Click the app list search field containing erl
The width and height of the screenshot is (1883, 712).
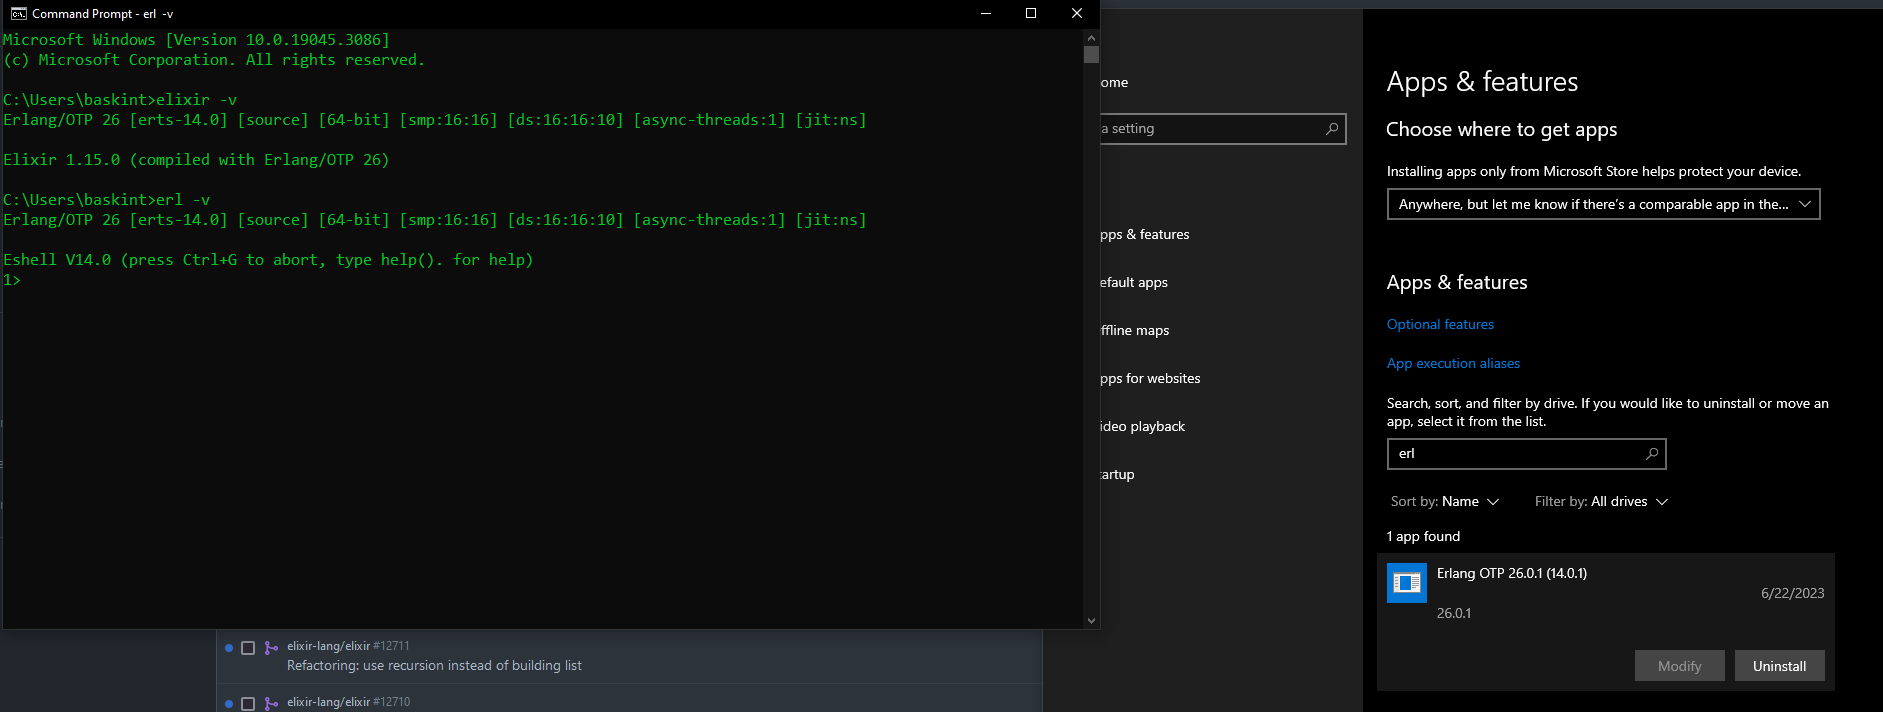point(1526,454)
